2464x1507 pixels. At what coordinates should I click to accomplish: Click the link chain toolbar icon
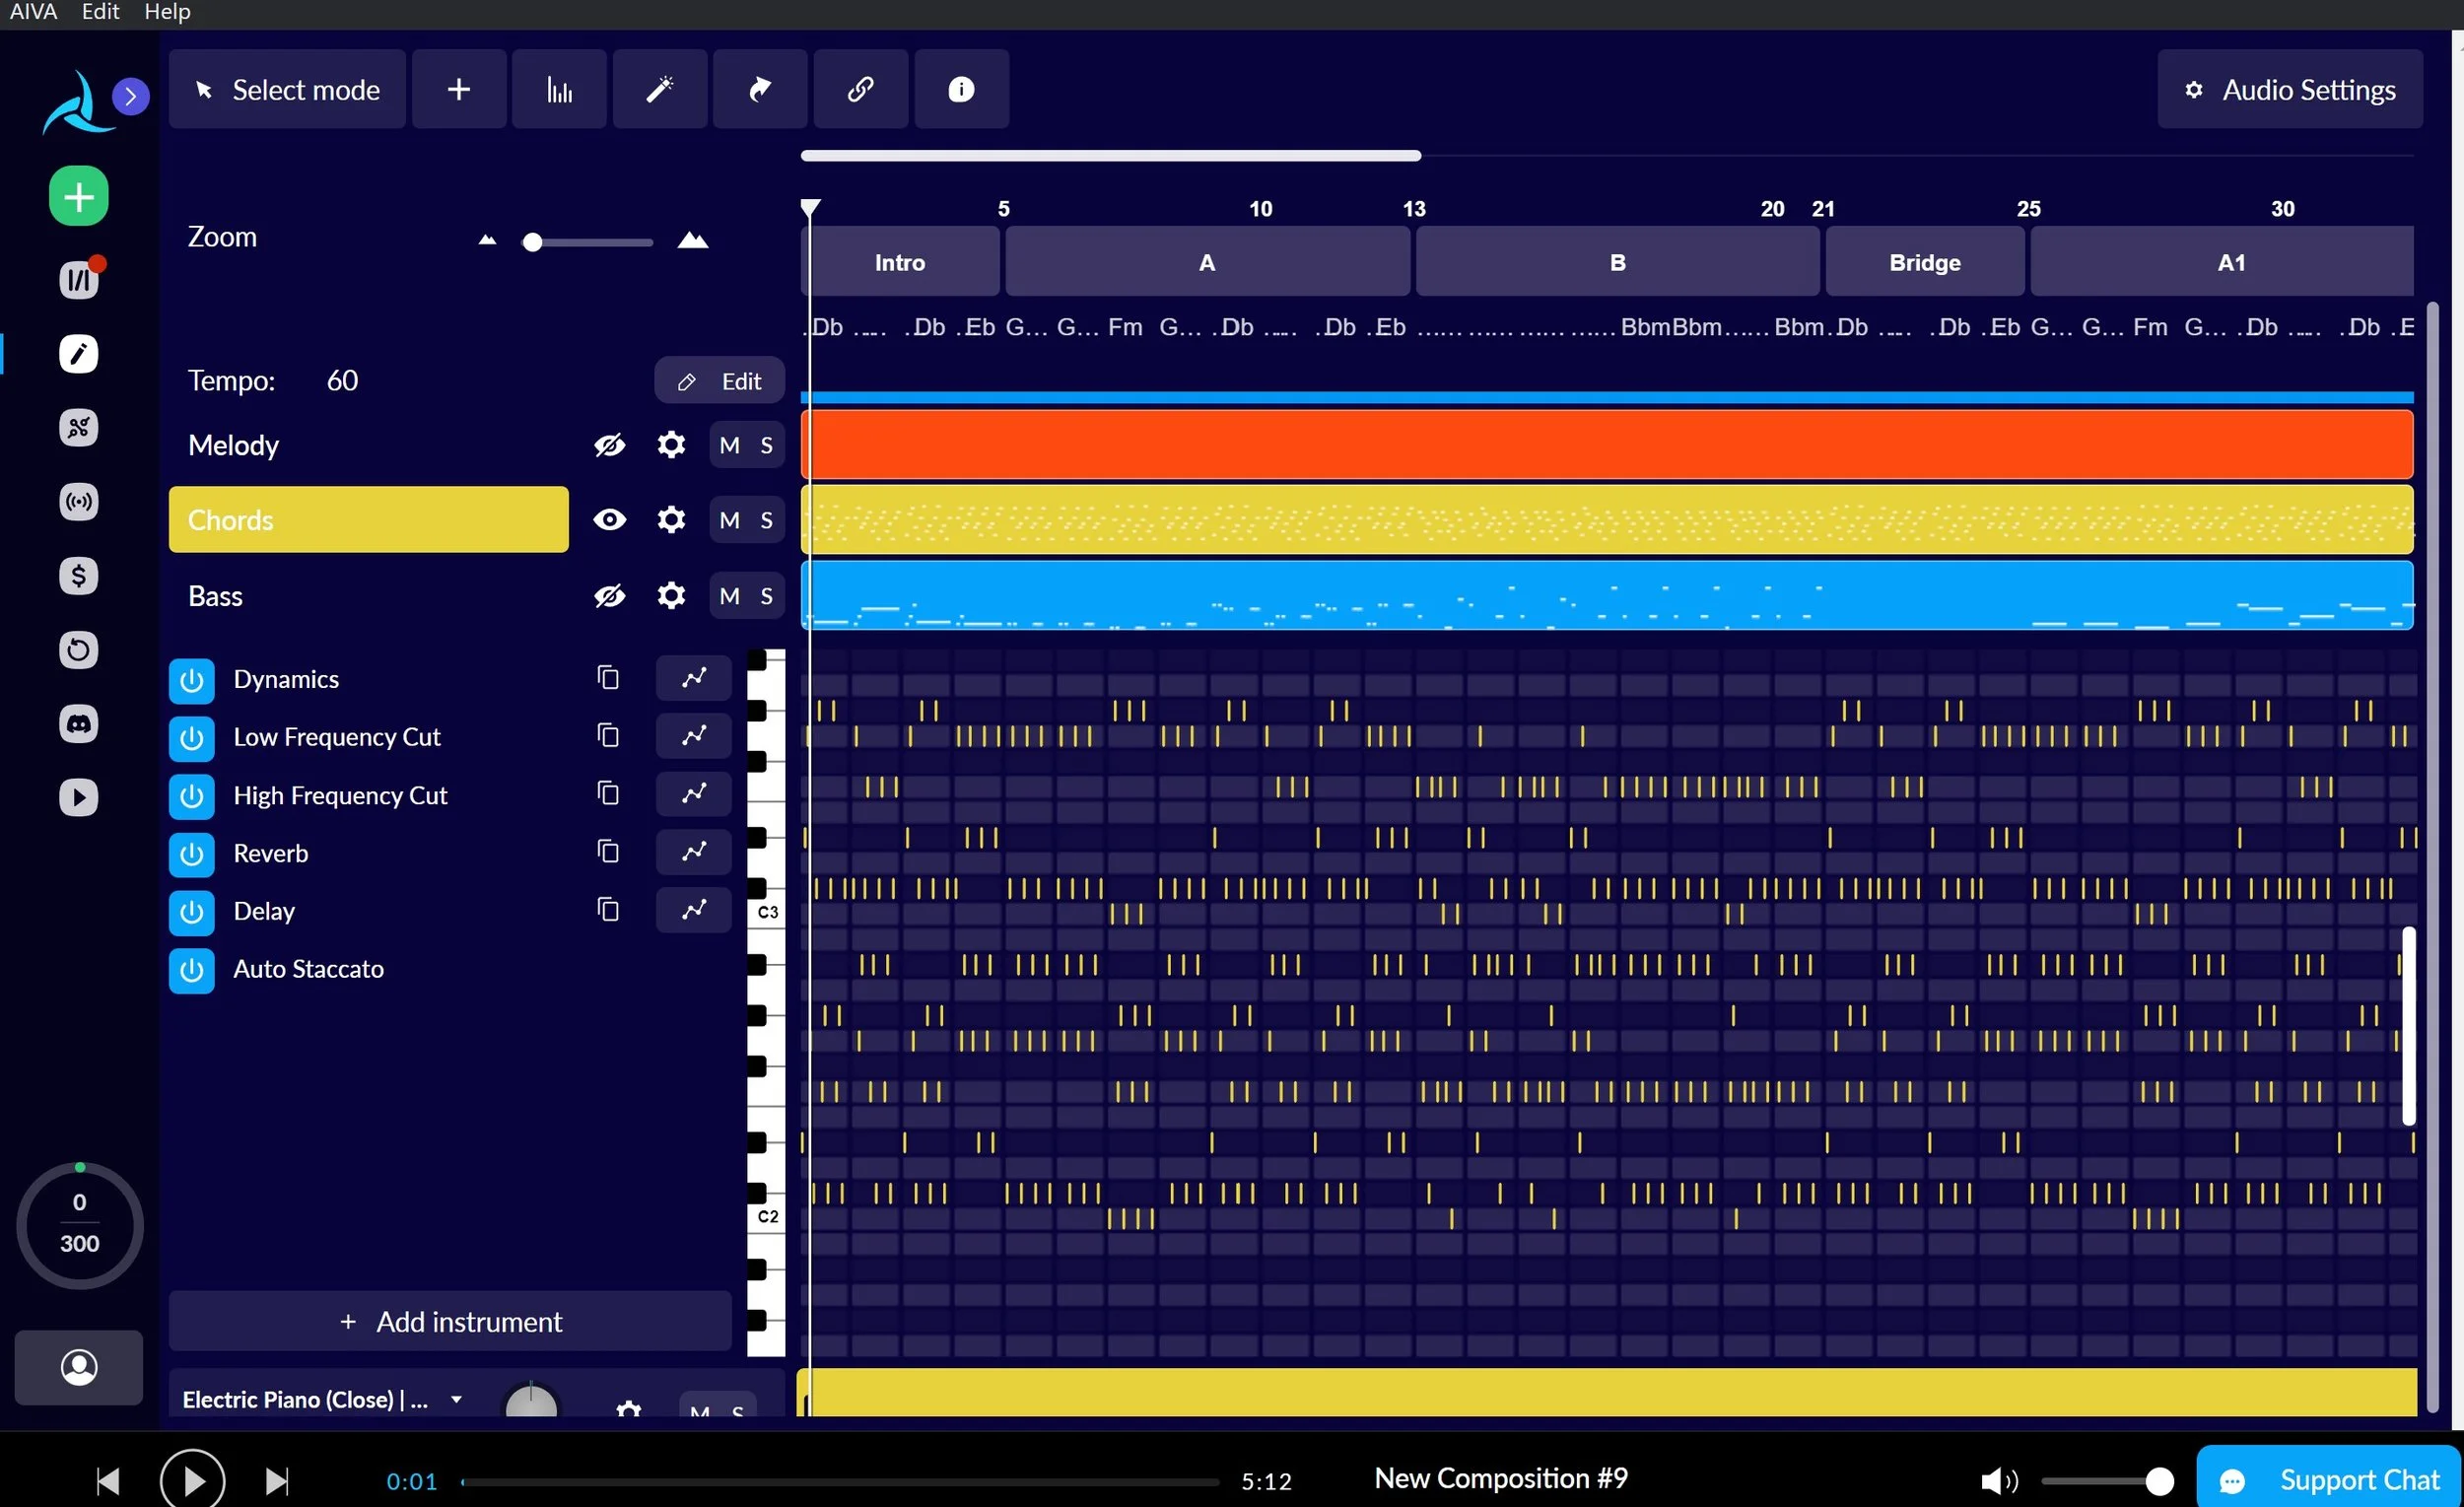pyautogui.click(x=860, y=89)
